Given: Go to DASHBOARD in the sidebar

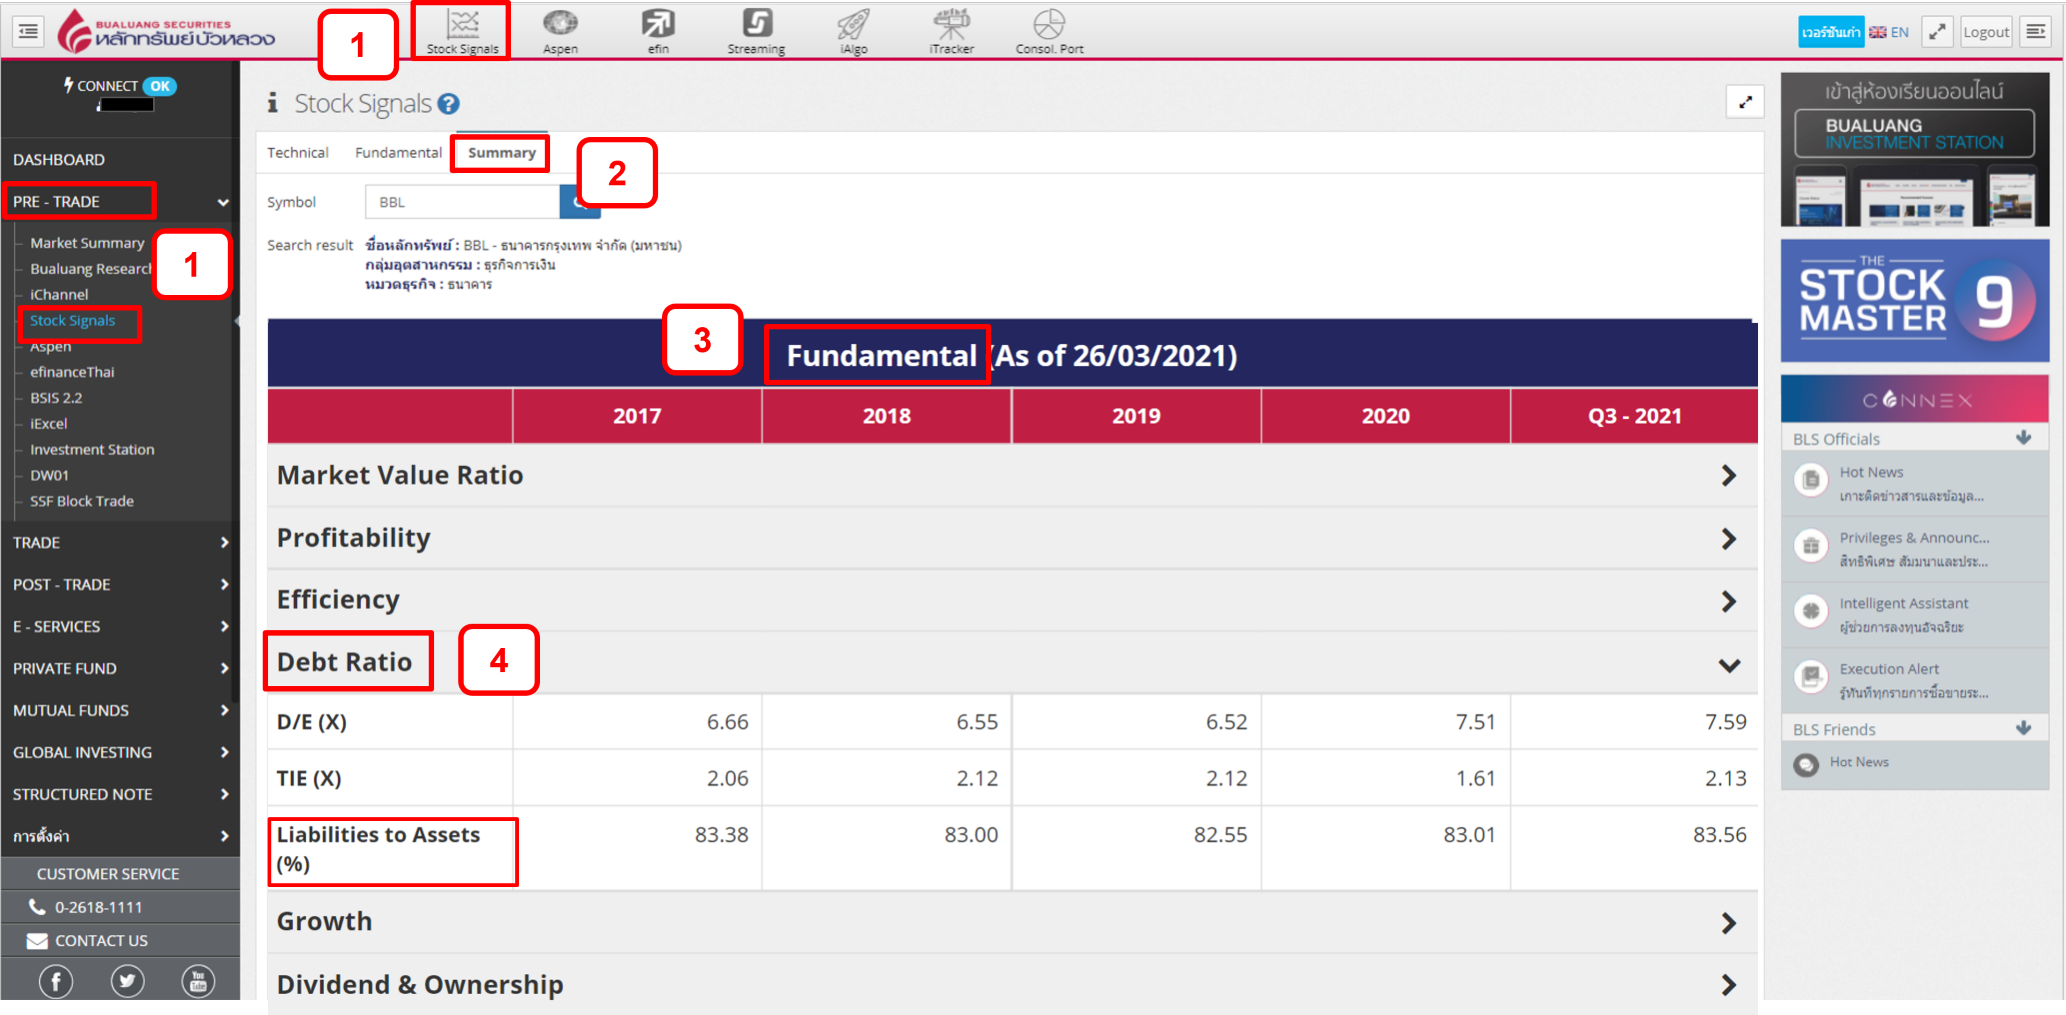Looking at the screenshot, I should (x=59, y=160).
